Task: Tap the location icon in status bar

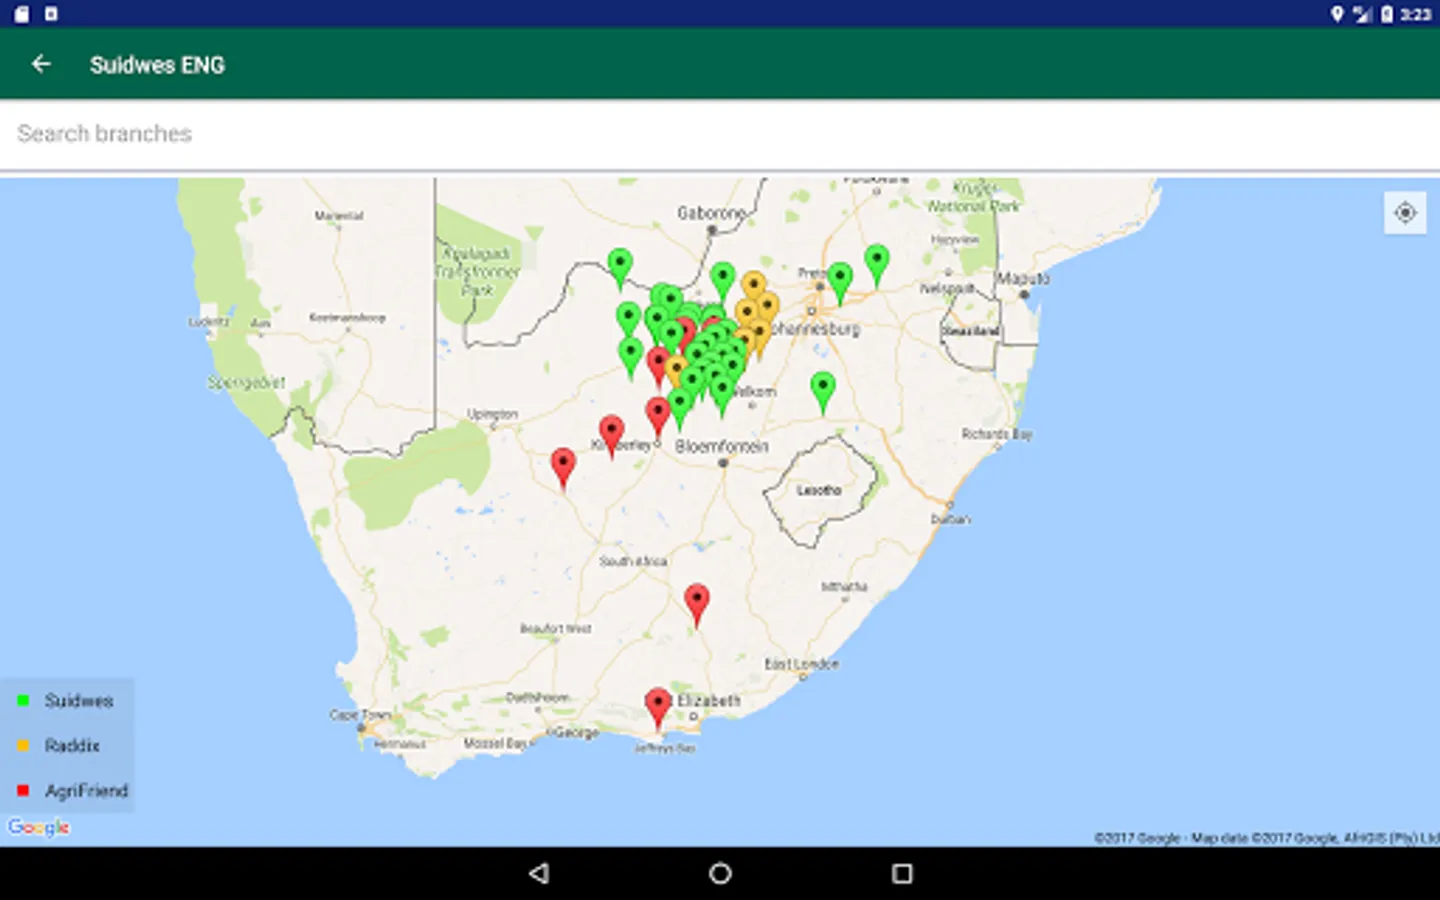Action: coord(1337,13)
